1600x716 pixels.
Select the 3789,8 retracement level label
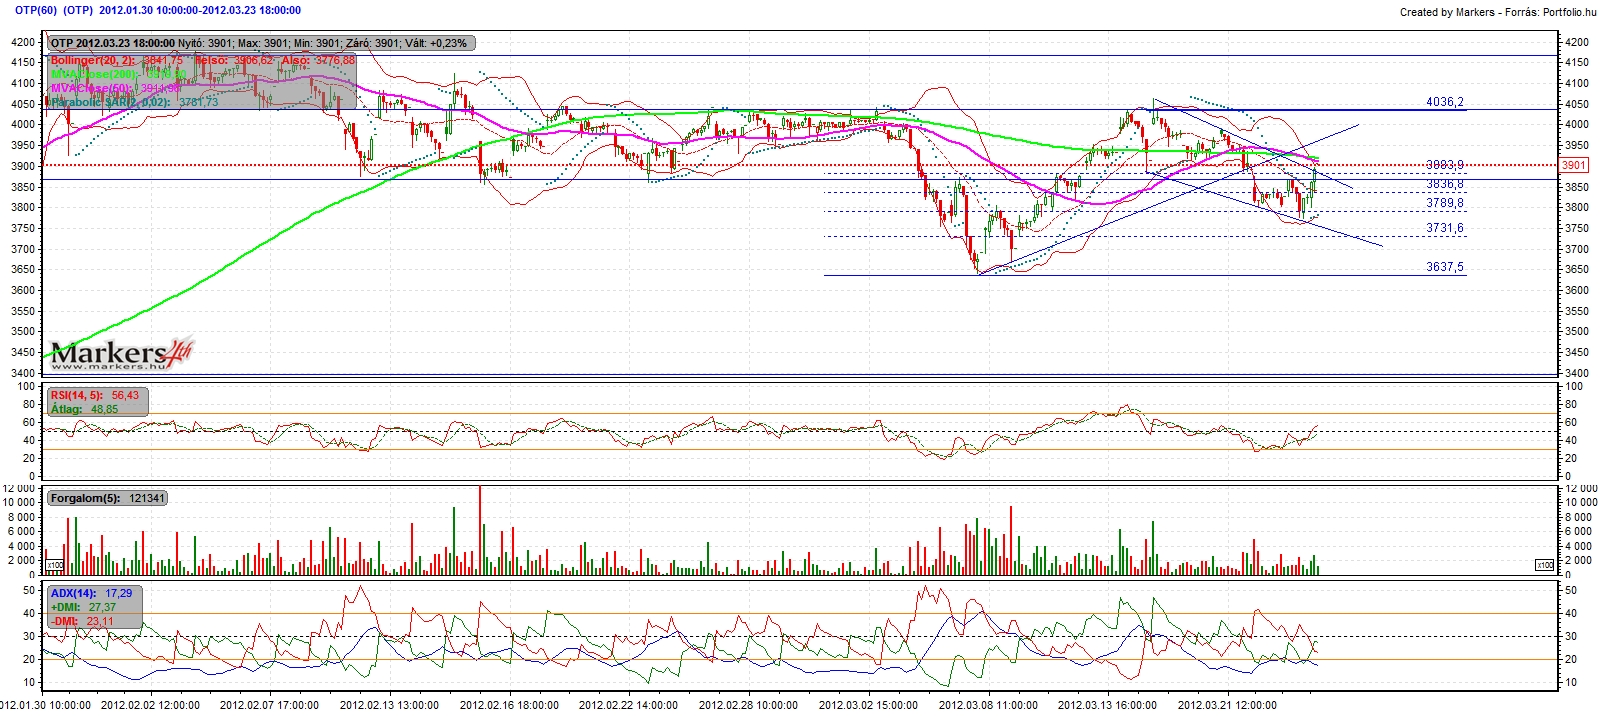(x=1445, y=203)
